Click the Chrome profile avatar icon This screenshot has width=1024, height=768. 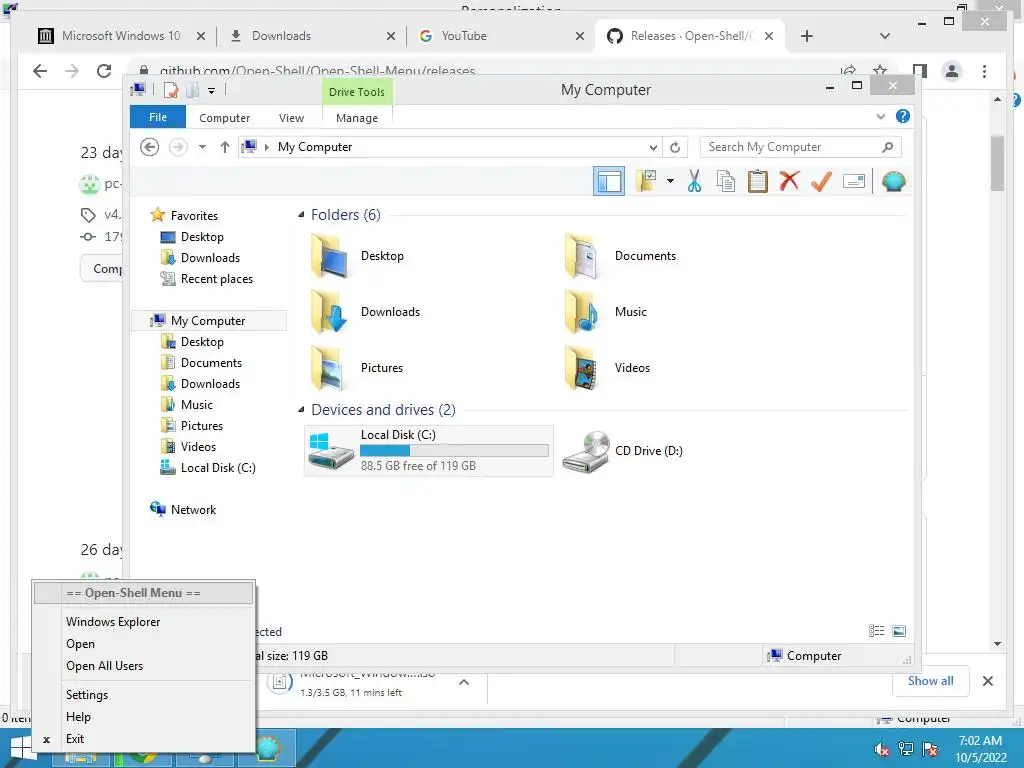[x=952, y=71]
